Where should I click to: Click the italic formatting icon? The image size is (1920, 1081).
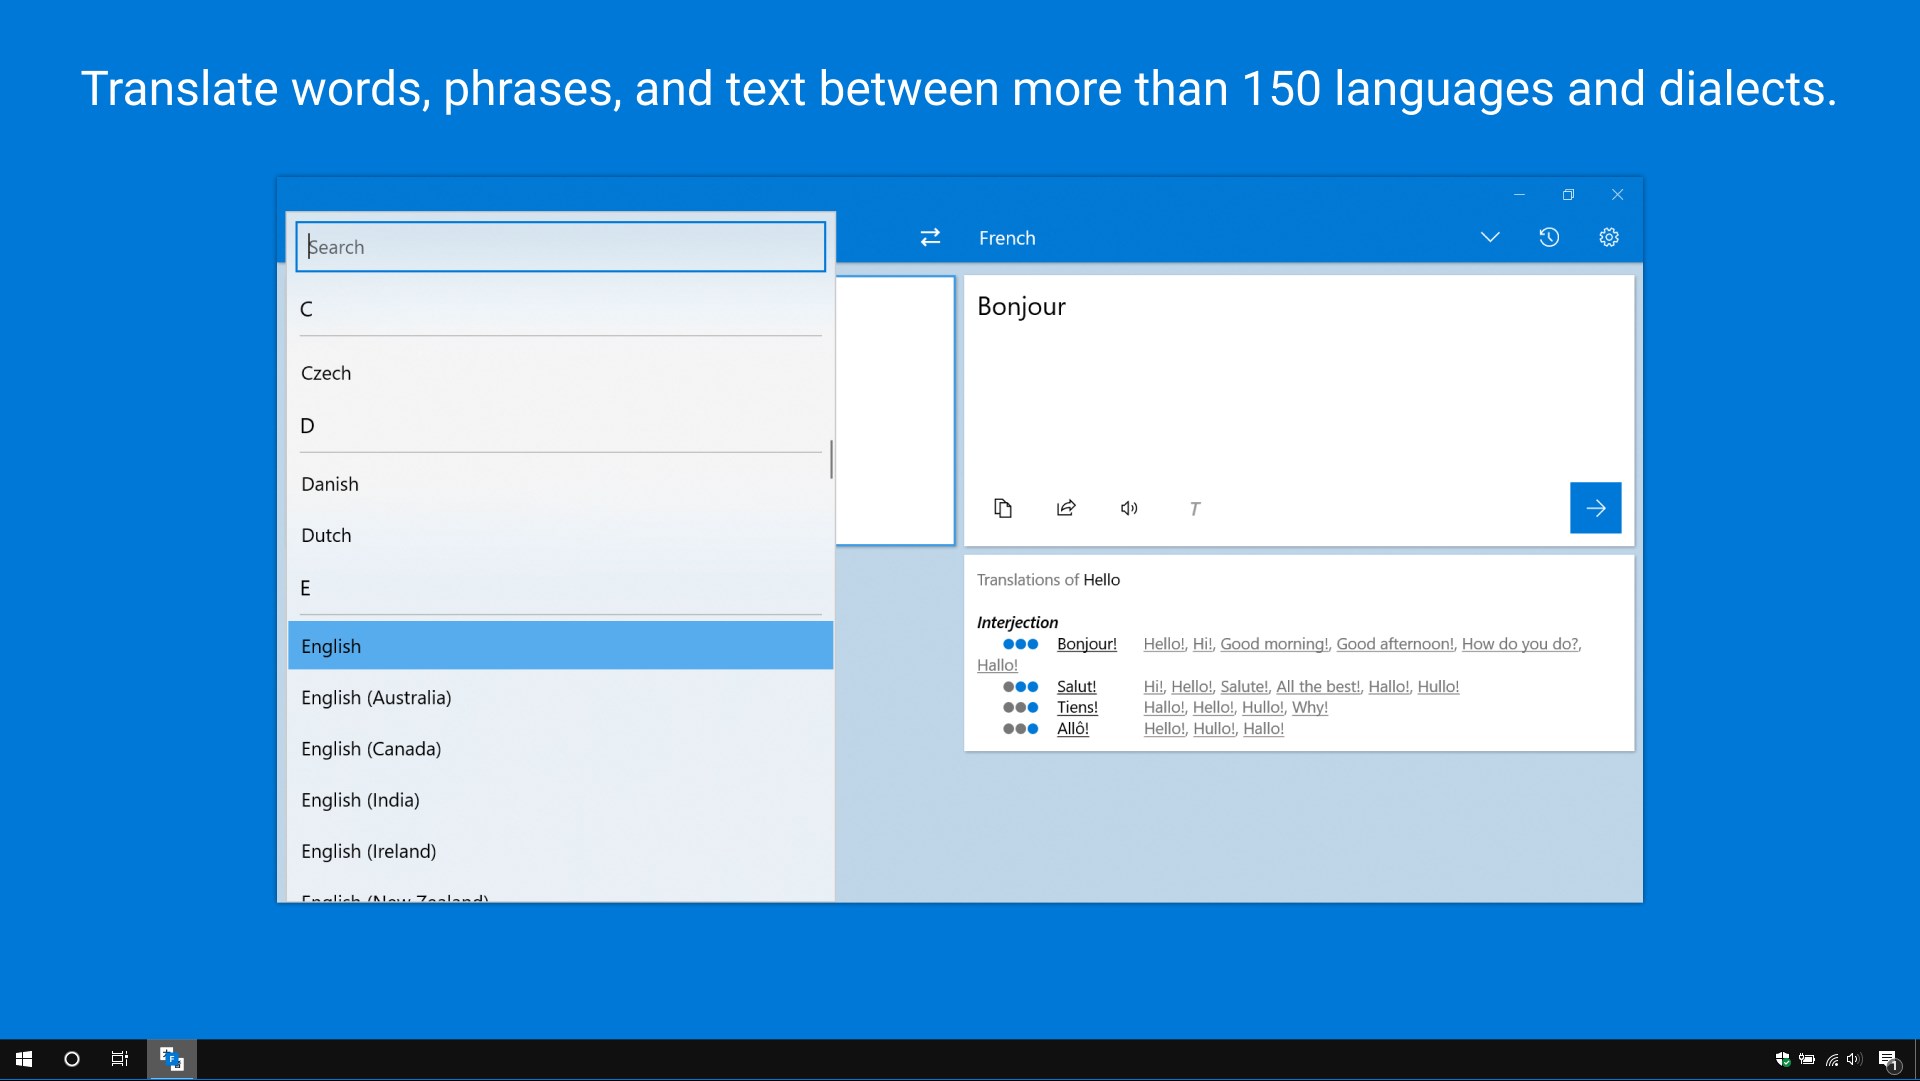[x=1195, y=509]
